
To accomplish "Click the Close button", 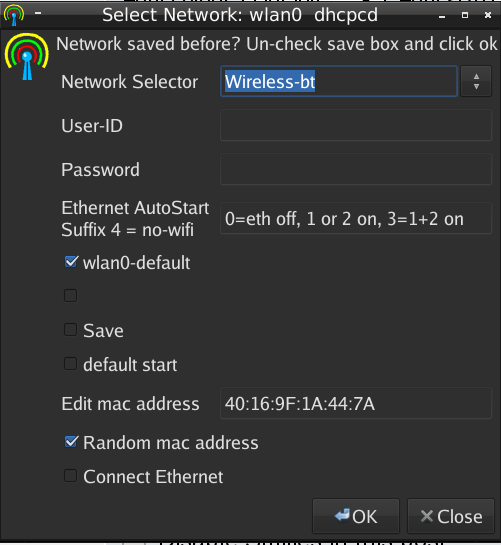I will coord(451,516).
